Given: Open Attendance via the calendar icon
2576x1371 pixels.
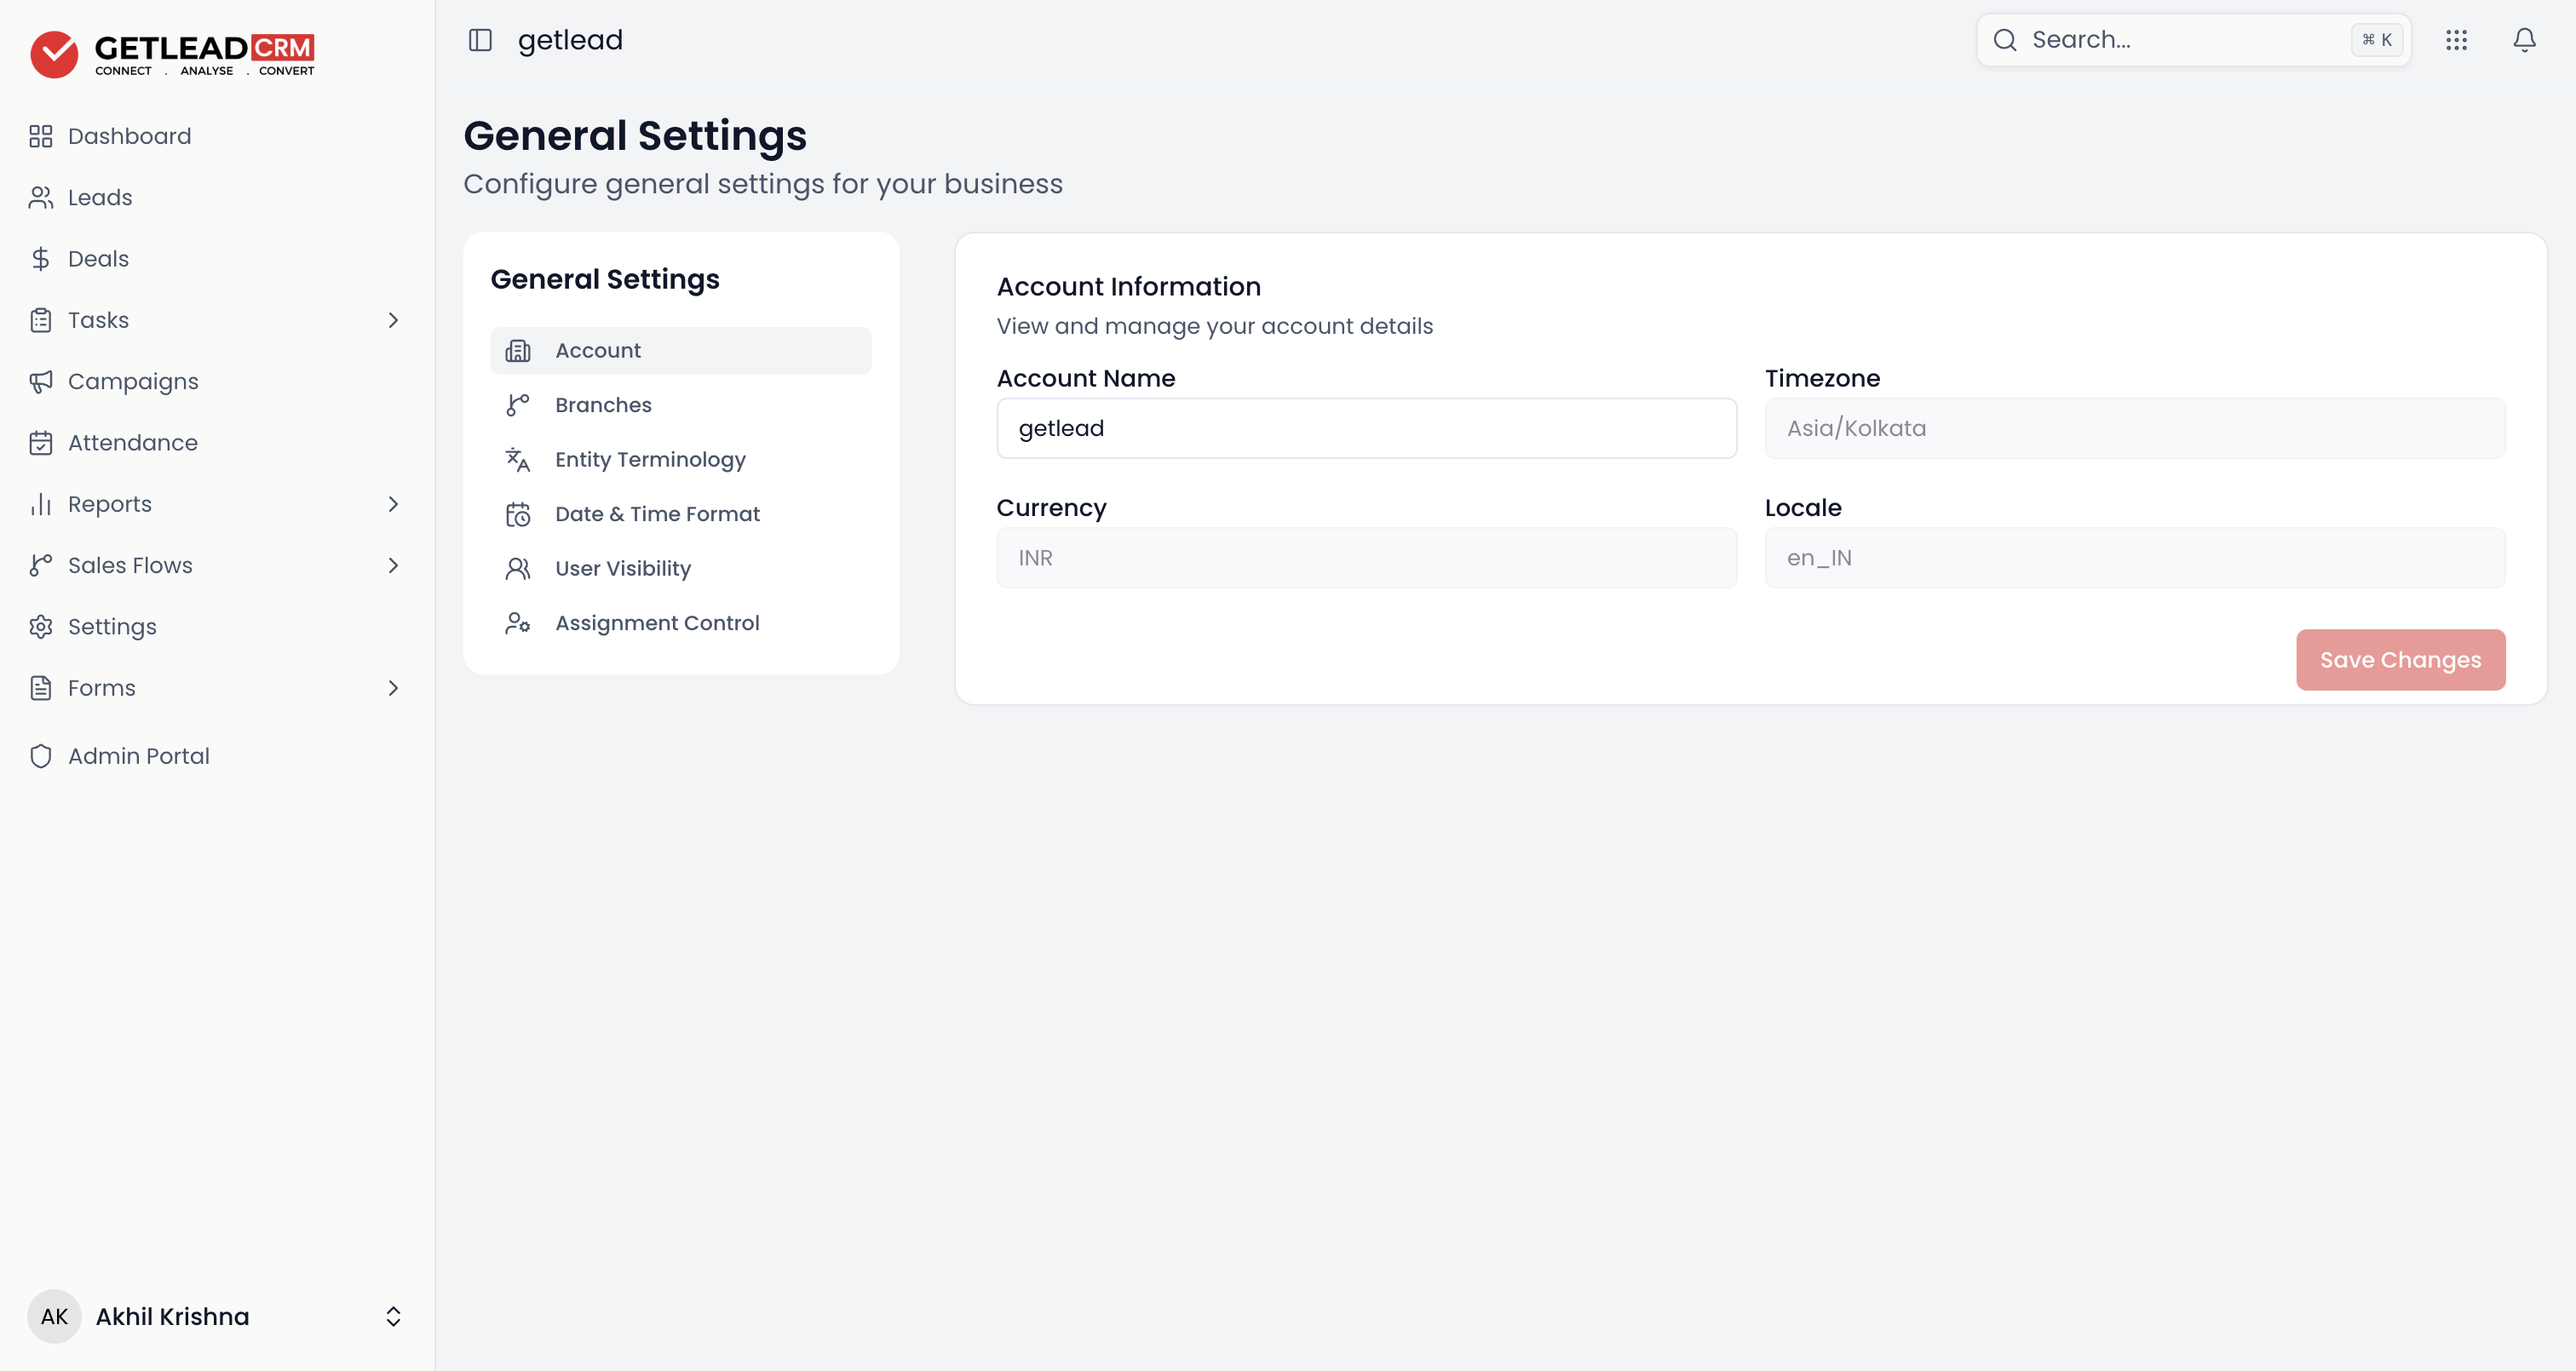Looking at the screenshot, I should coord(41,442).
